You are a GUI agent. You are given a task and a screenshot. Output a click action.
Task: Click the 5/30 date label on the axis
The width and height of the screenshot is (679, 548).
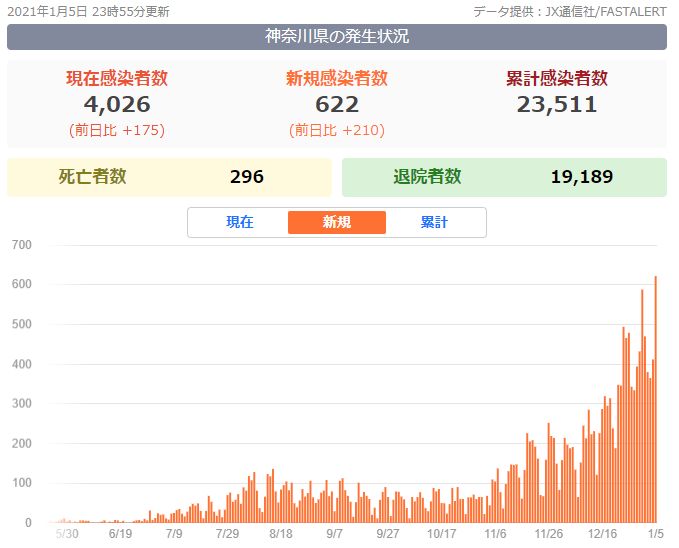point(67,534)
